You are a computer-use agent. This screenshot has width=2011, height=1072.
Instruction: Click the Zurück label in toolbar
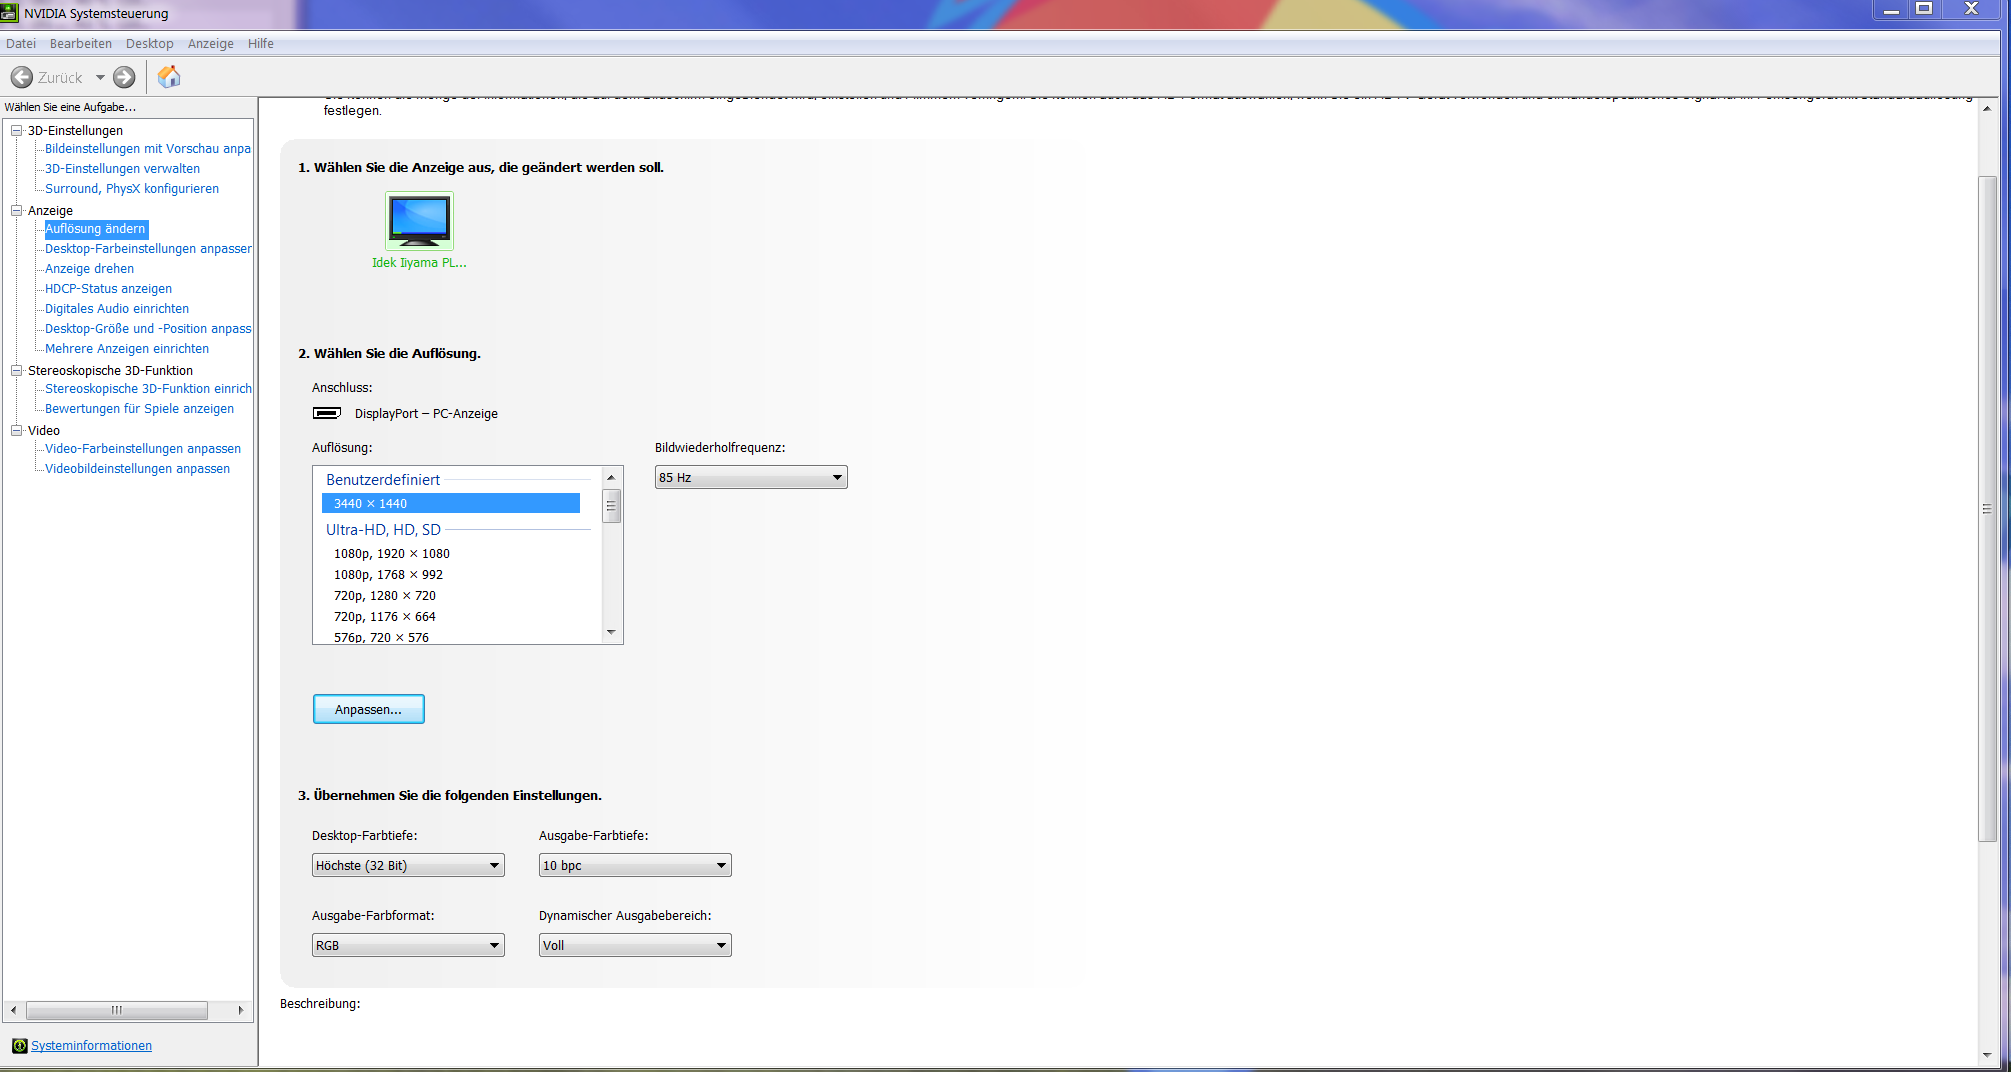[60, 77]
